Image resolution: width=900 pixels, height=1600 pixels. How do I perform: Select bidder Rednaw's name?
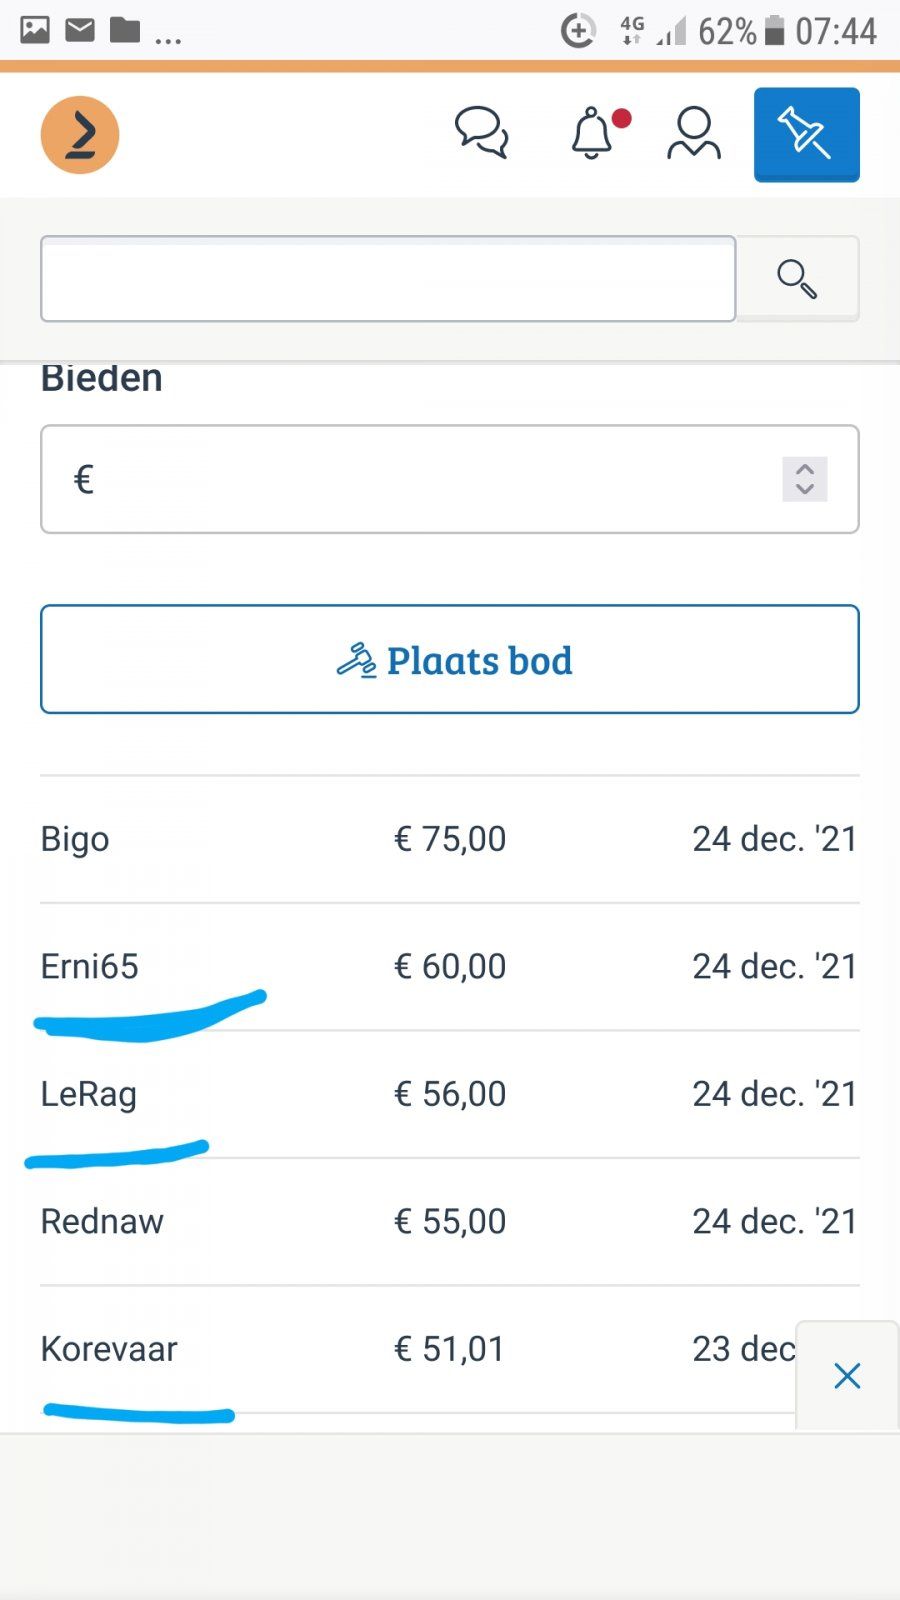click(102, 1221)
